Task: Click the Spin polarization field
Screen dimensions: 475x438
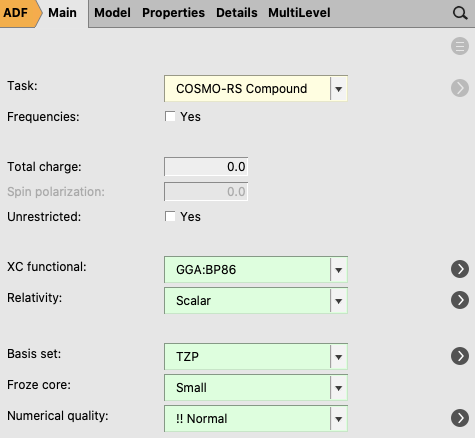Action: tap(206, 192)
